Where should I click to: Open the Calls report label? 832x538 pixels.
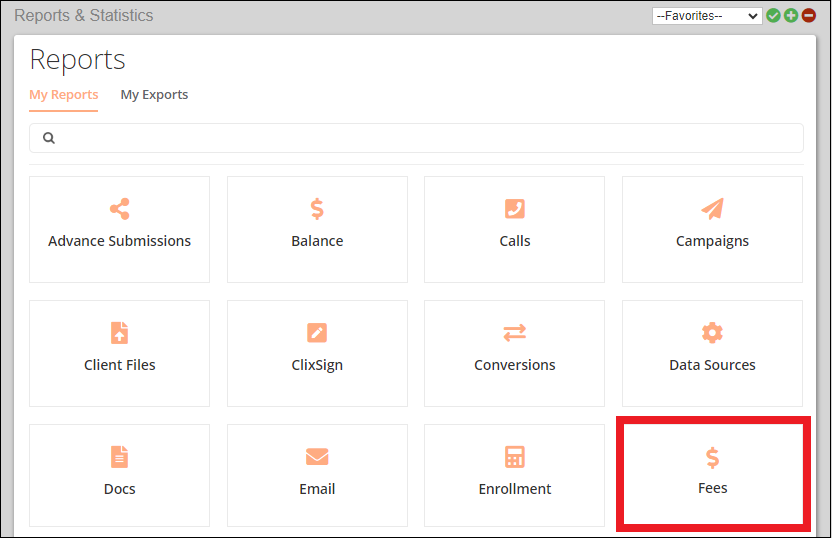point(515,241)
